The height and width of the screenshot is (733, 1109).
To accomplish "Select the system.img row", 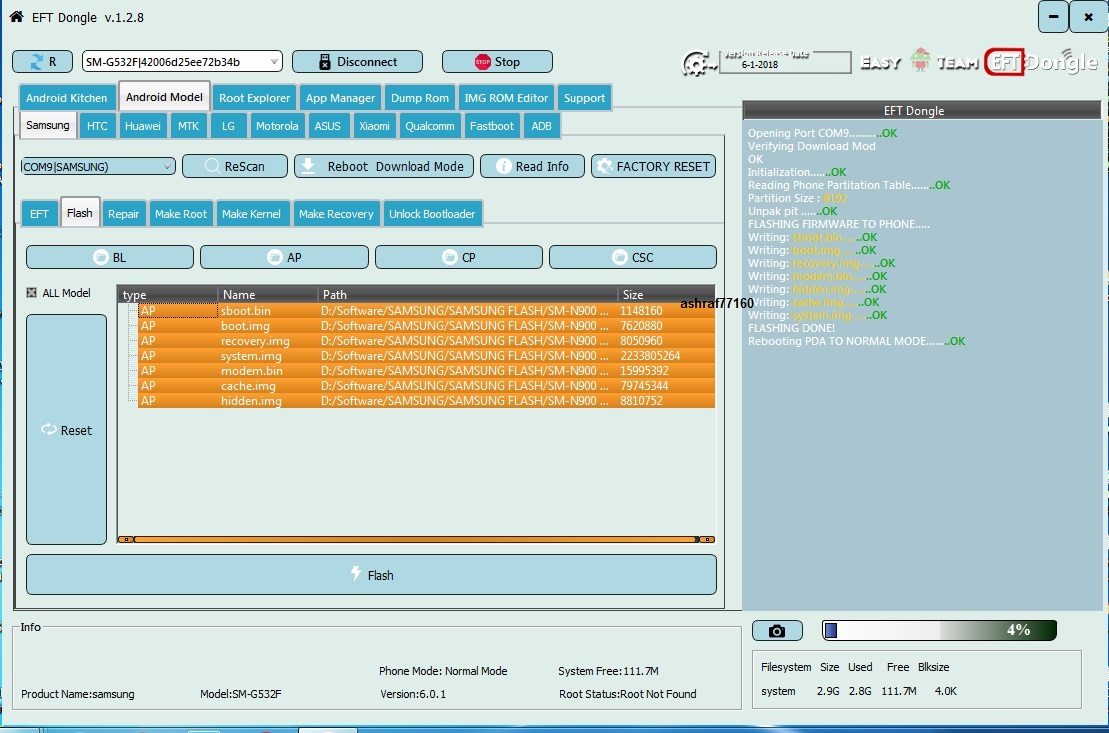I will tap(426, 356).
